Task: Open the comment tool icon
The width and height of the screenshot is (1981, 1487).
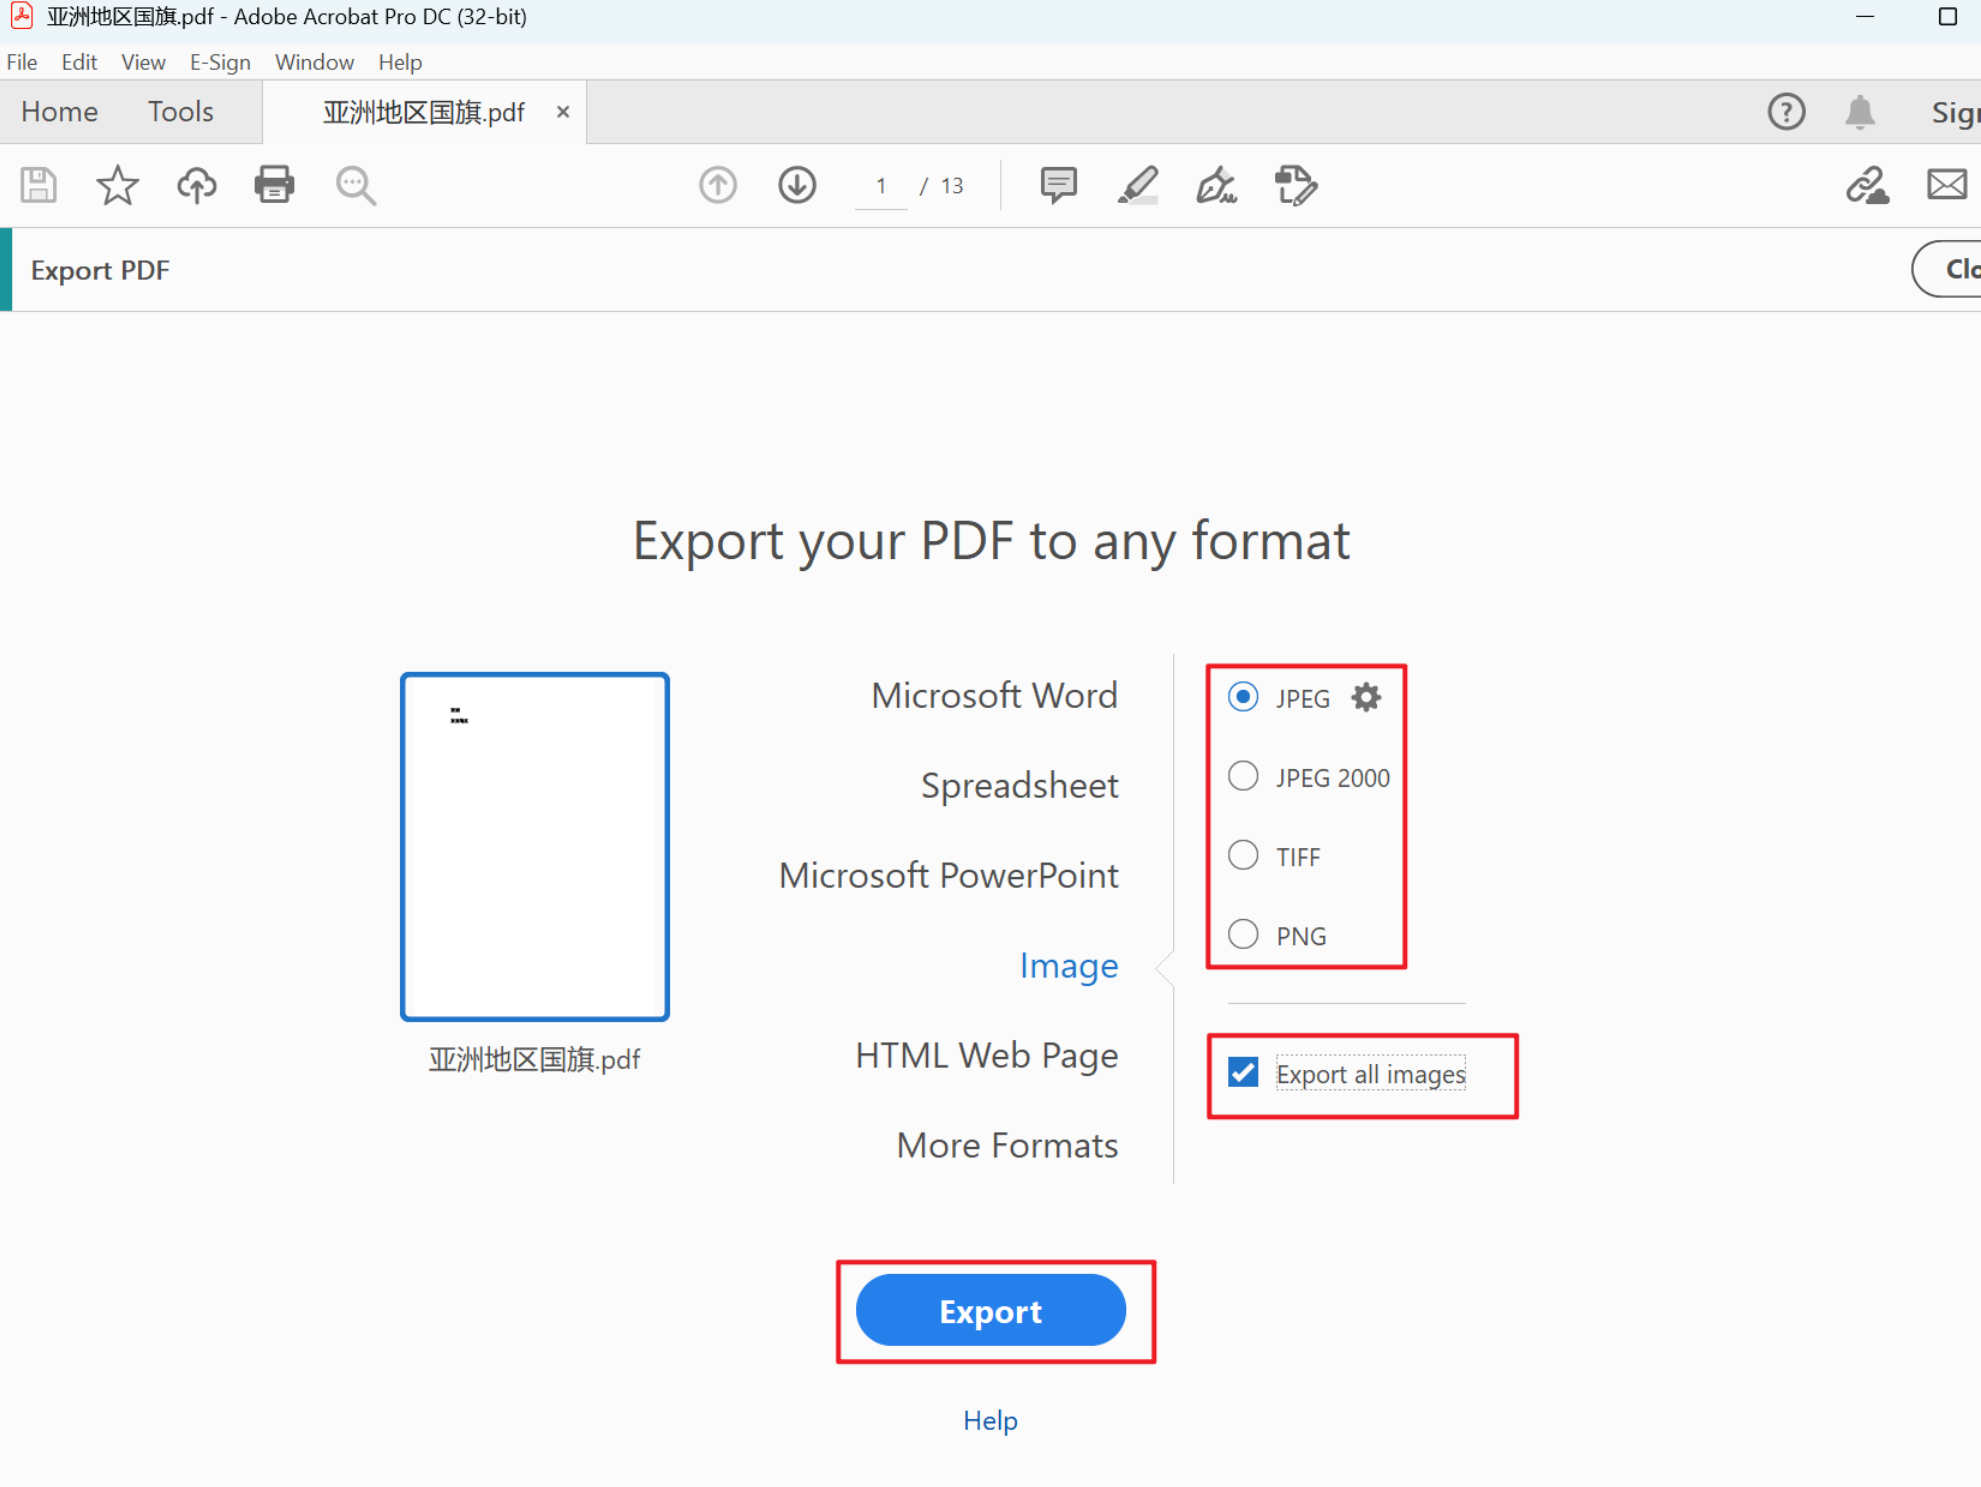Action: point(1057,185)
